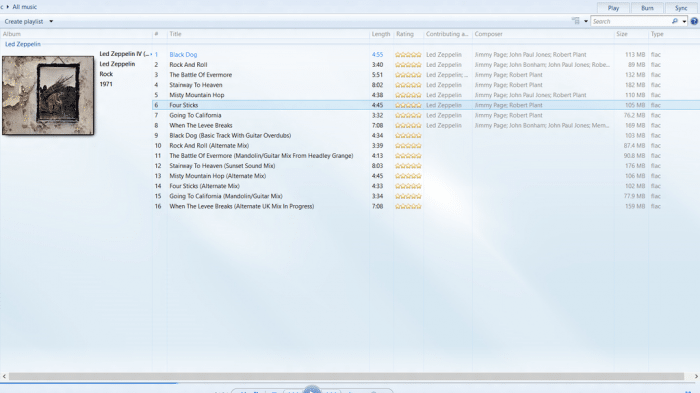Sort by the Title column header
This screenshot has height=393, width=700.
[x=175, y=34]
